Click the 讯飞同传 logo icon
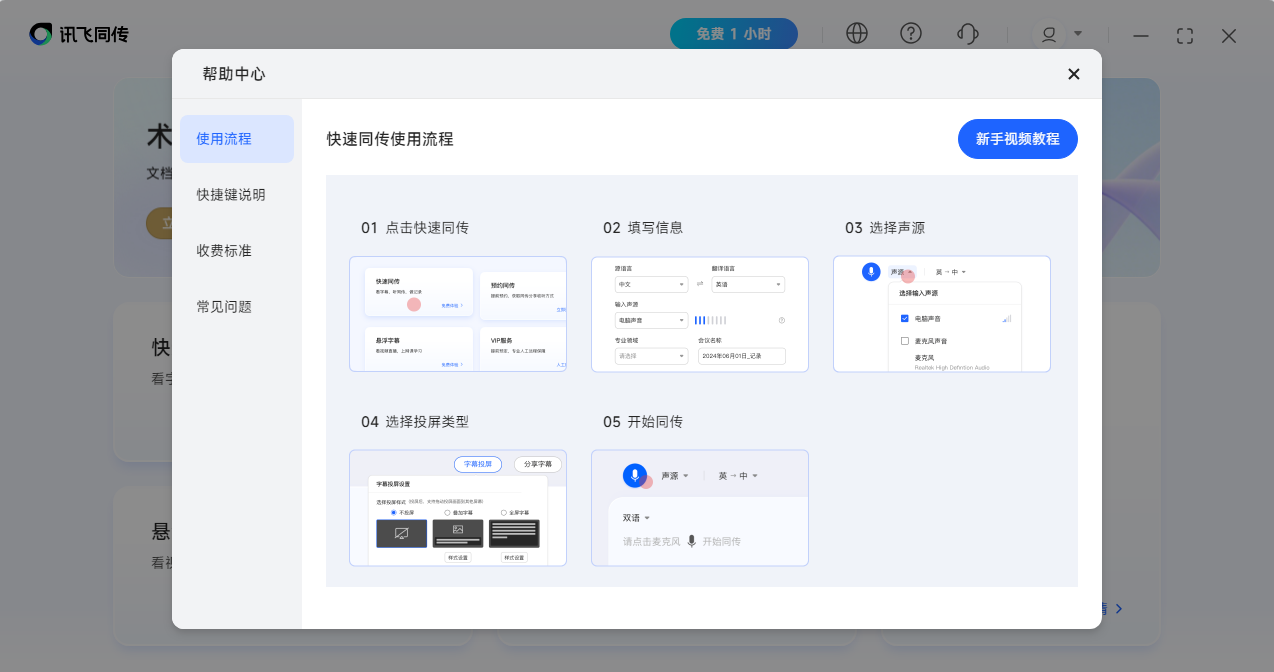Viewport: 1274px width, 672px height. [x=41, y=34]
